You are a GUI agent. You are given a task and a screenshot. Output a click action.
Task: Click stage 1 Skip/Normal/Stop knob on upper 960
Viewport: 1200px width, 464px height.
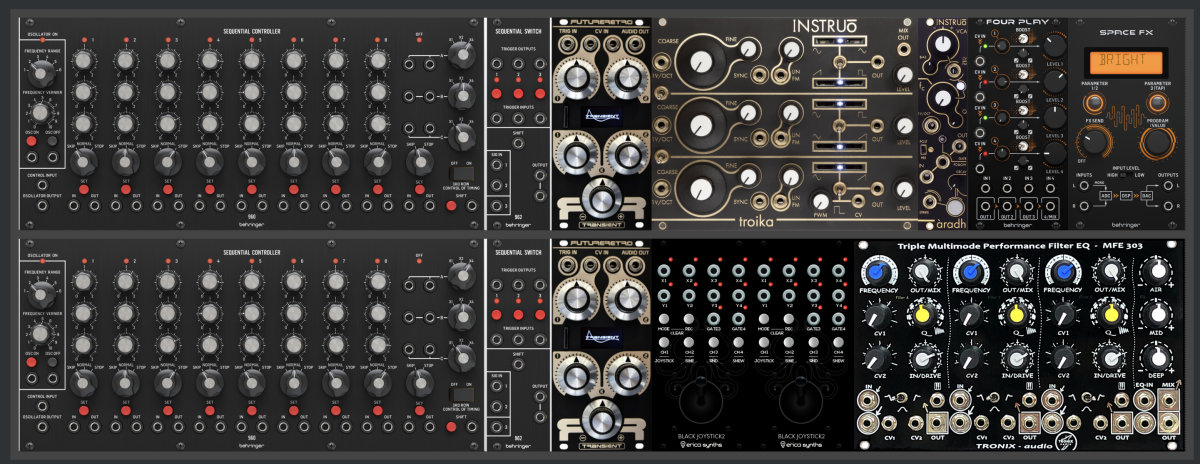point(82,160)
